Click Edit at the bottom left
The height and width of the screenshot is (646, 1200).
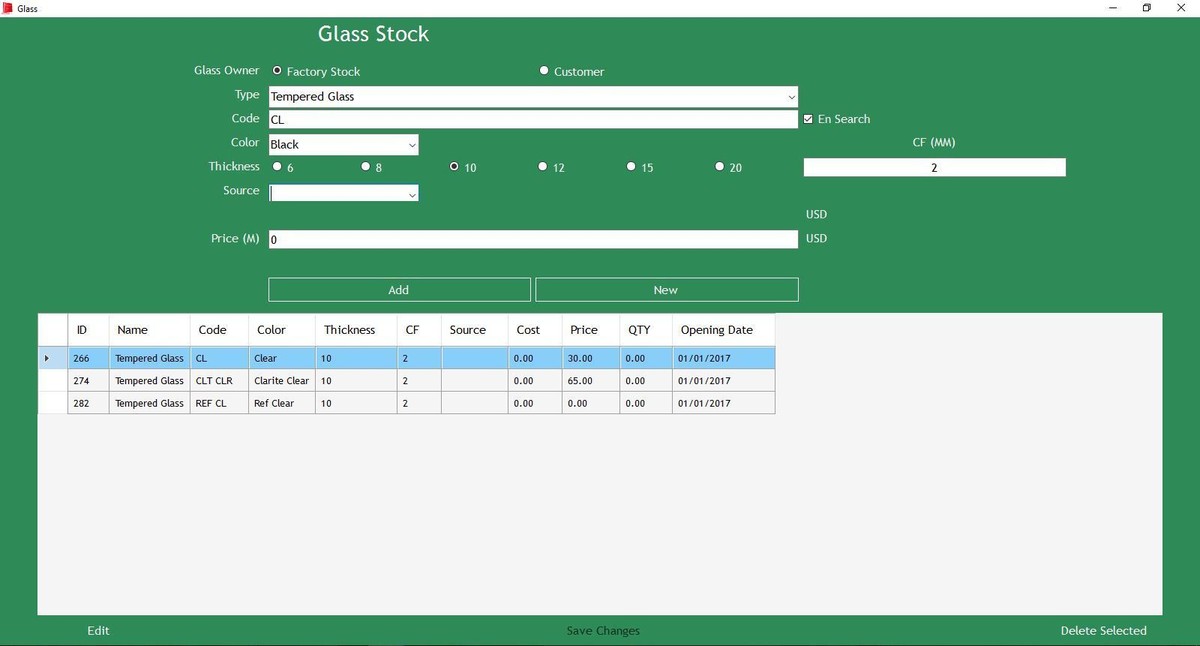[x=98, y=631]
